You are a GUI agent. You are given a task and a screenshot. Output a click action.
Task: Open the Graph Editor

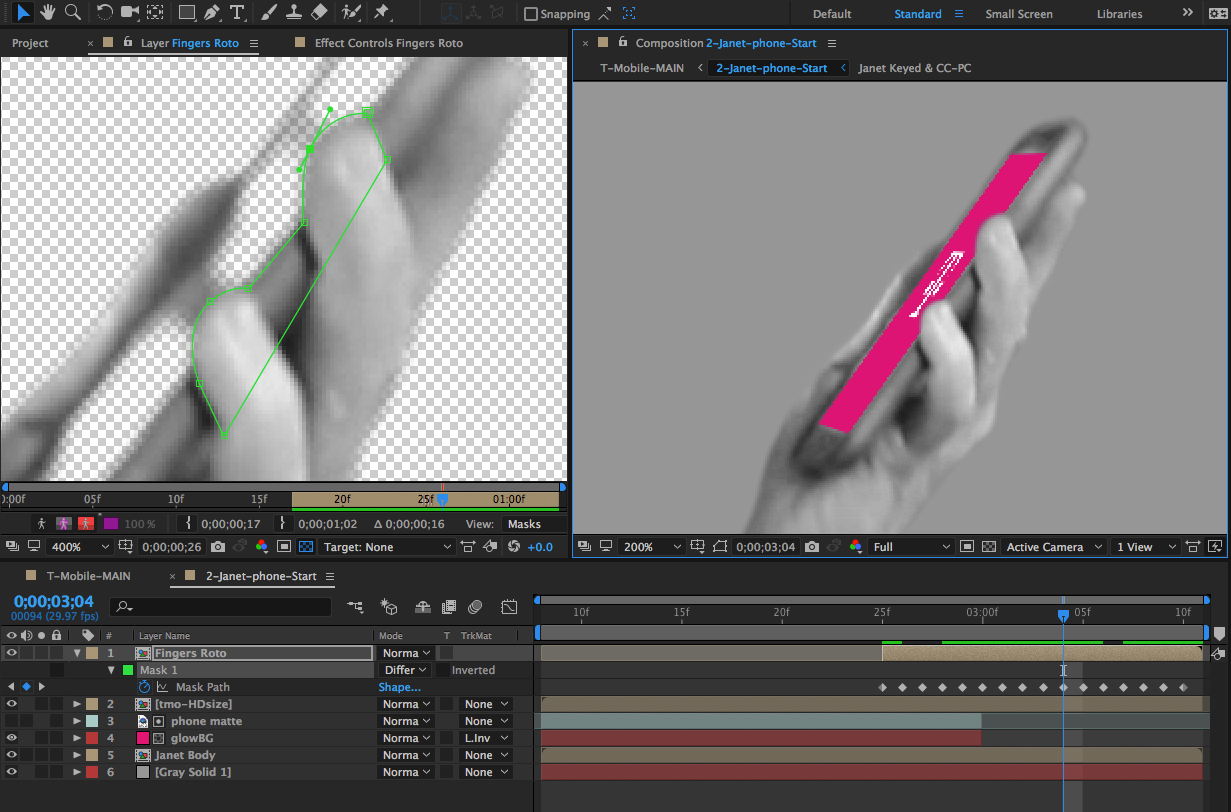509,606
